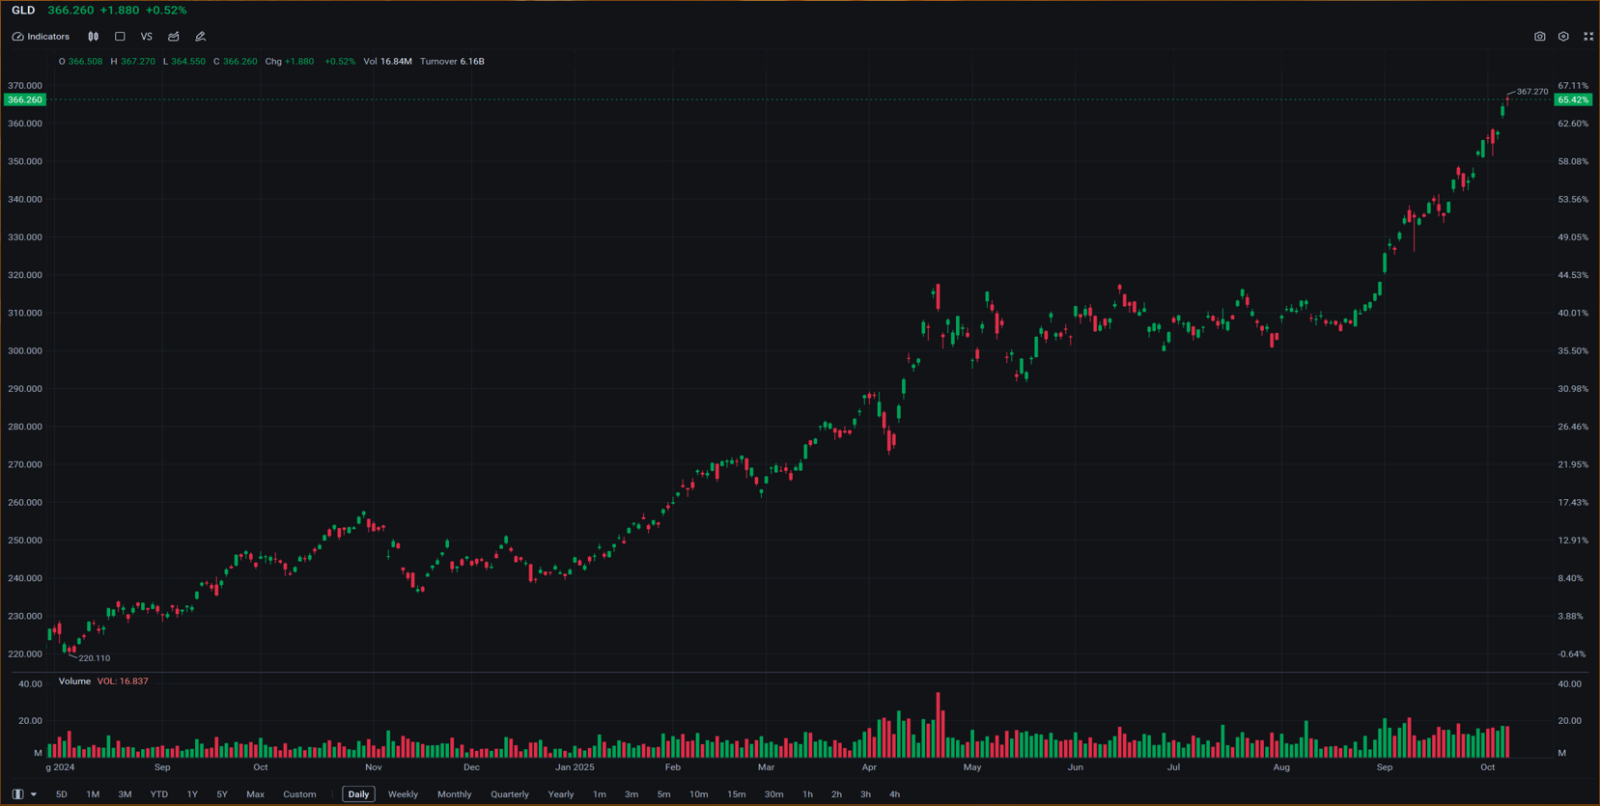This screenshot has height=806, width=1600.
Task: Take a chart screenshot with camera icon
Action: 1539,37
